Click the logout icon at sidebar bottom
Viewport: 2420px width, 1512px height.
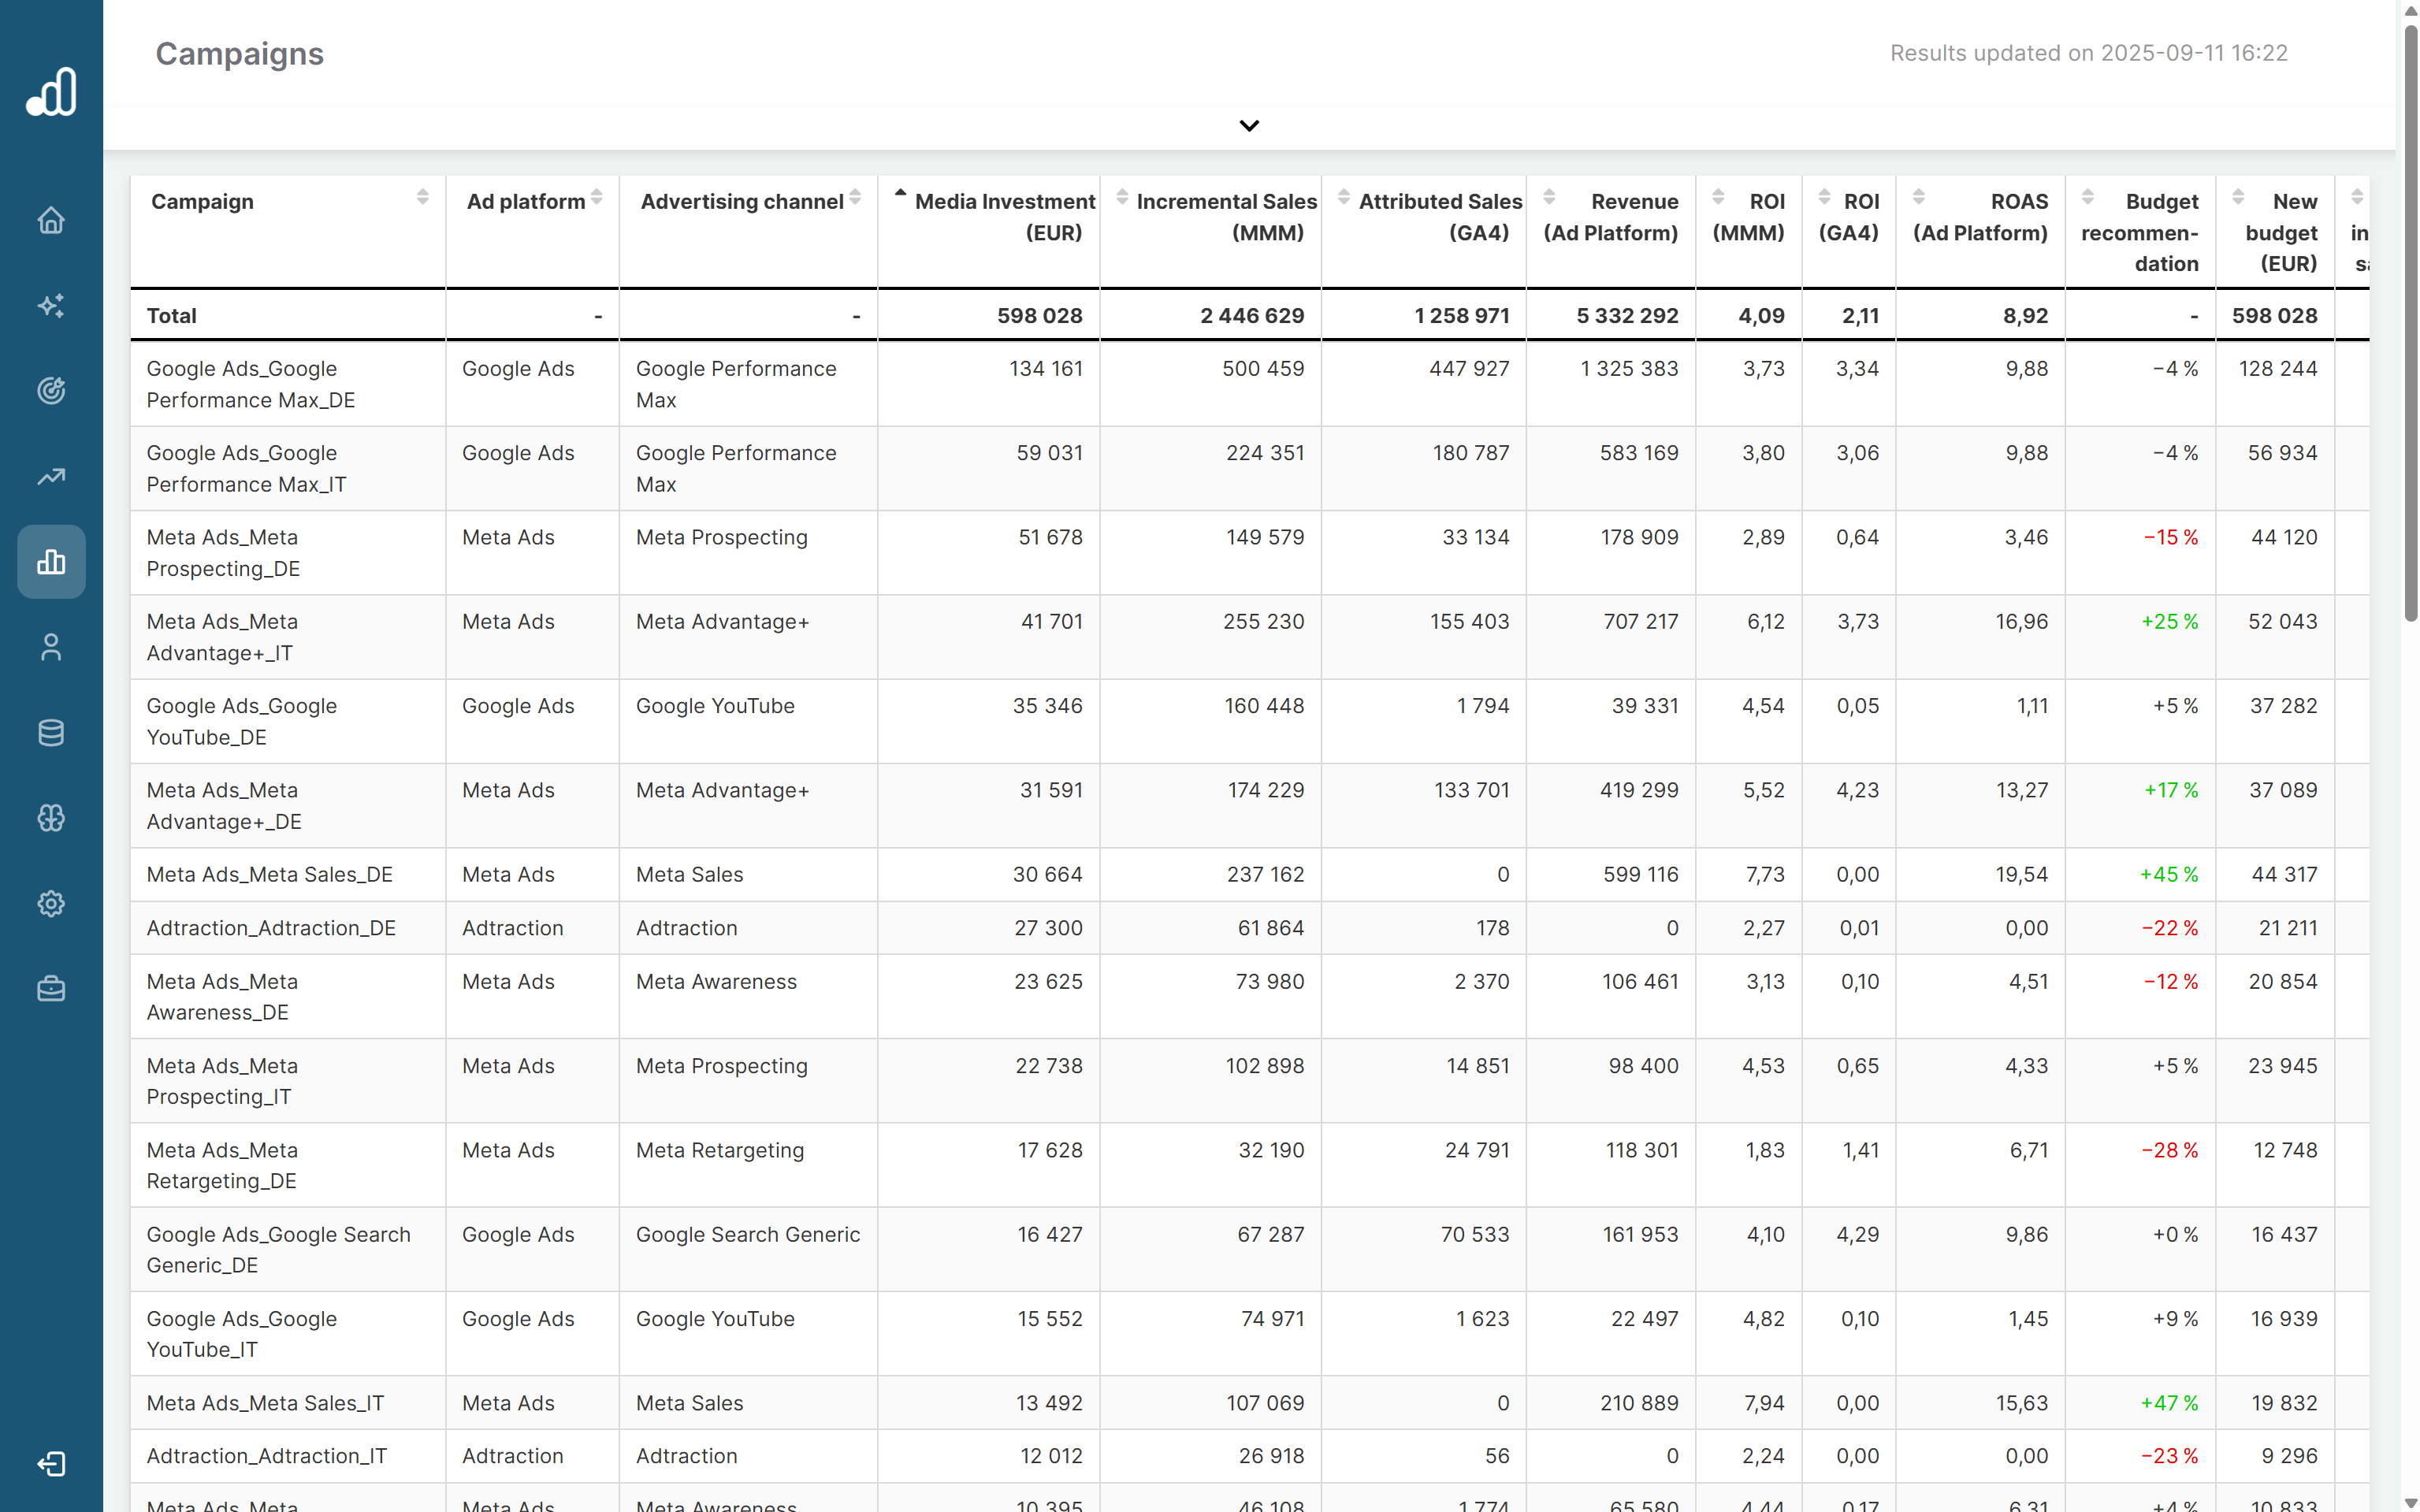tap(51, 1464)
